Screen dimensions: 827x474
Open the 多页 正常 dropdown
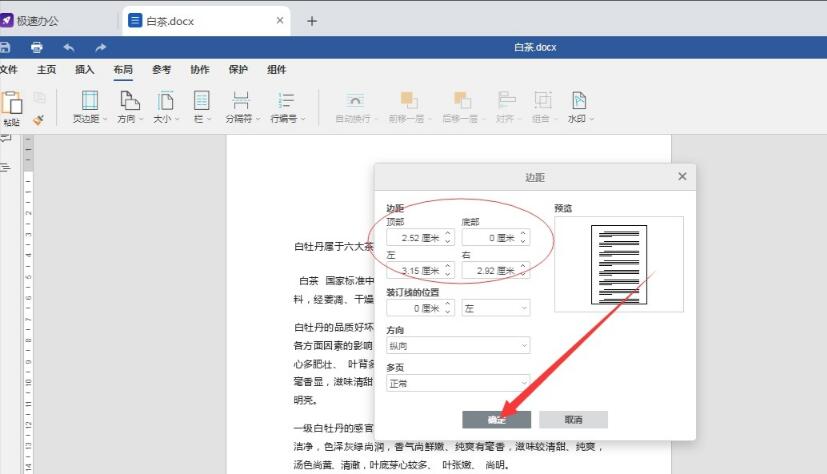tap(458, 383)
